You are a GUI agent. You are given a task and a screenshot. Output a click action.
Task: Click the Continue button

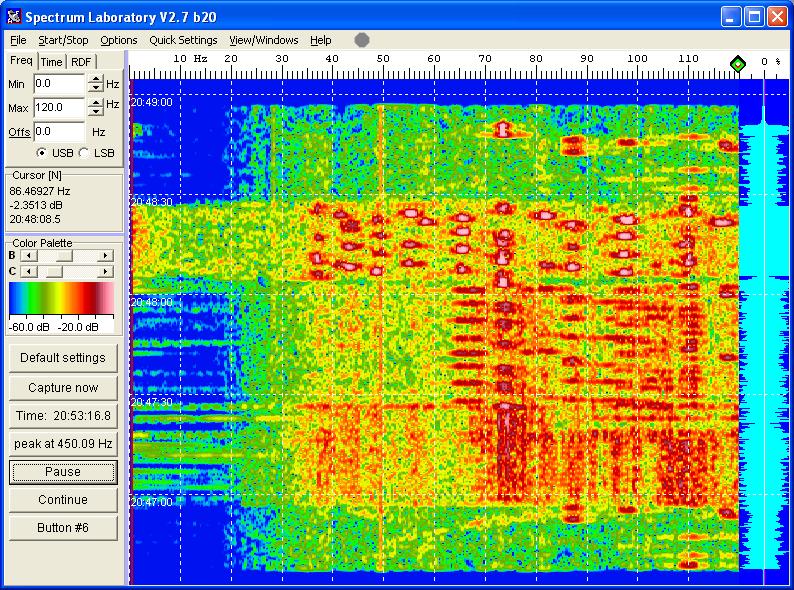point(63,500)
